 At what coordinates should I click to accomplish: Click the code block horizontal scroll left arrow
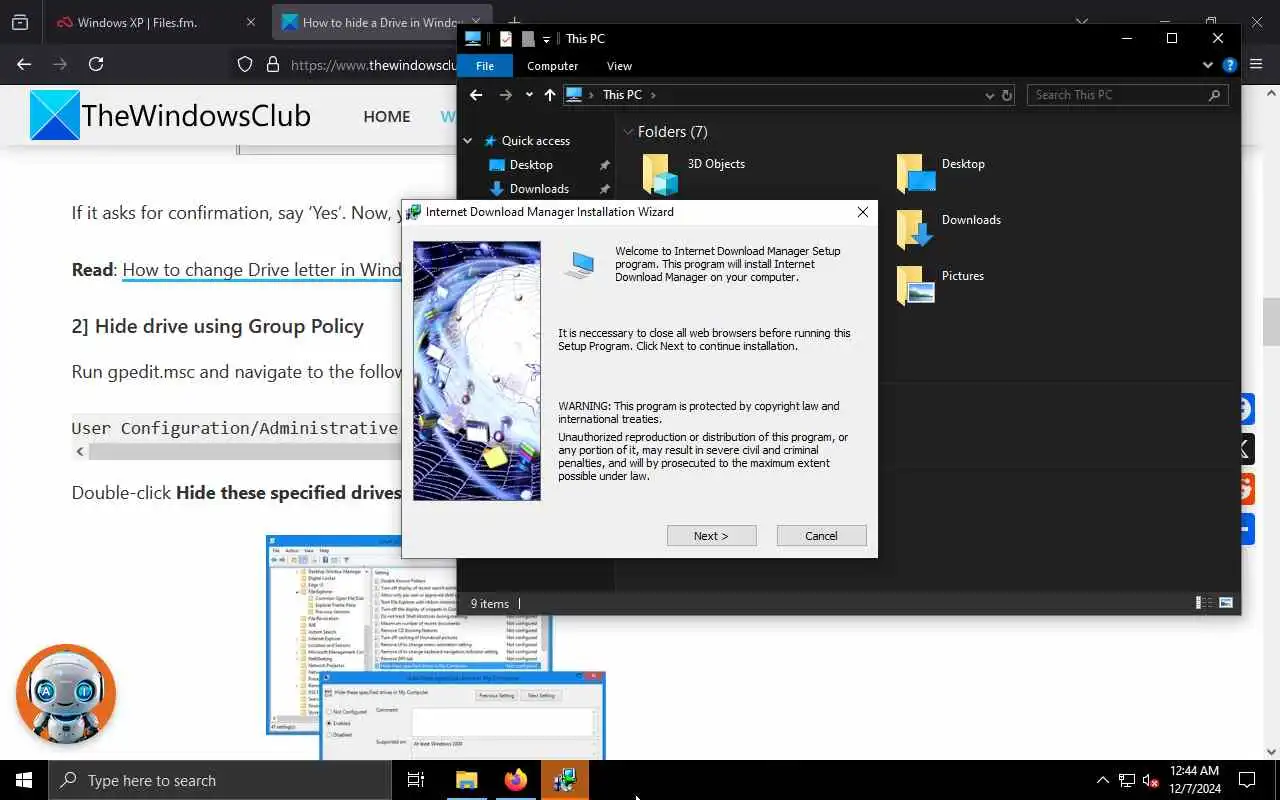(81, 452)
